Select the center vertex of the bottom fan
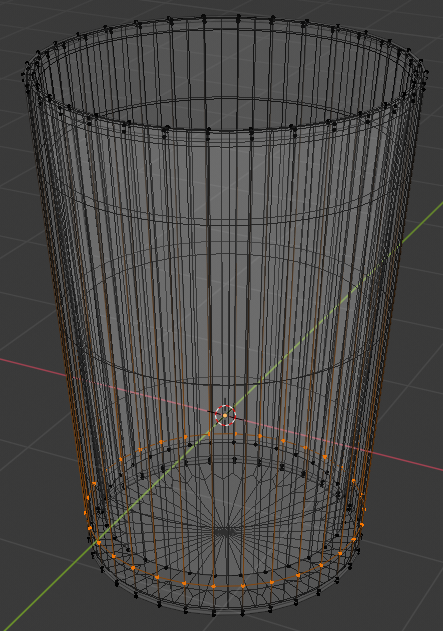 click(x=227, y=532)
